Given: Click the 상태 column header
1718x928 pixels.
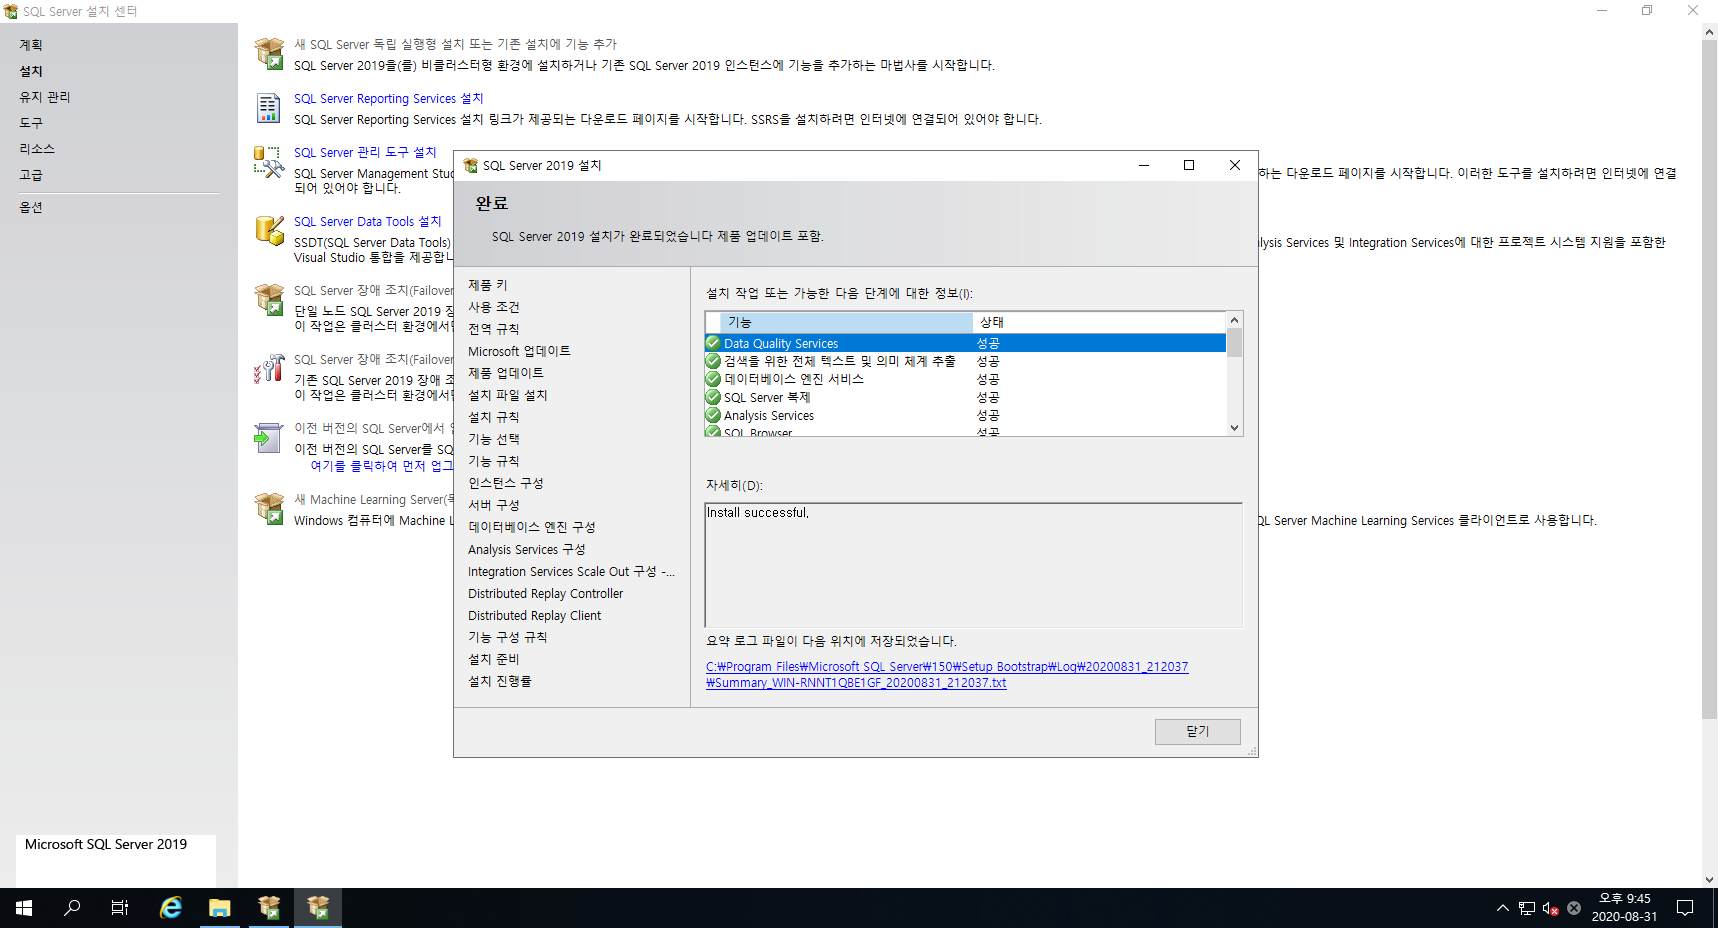Looking at the screenshot, I should (x=1099, y=322).
